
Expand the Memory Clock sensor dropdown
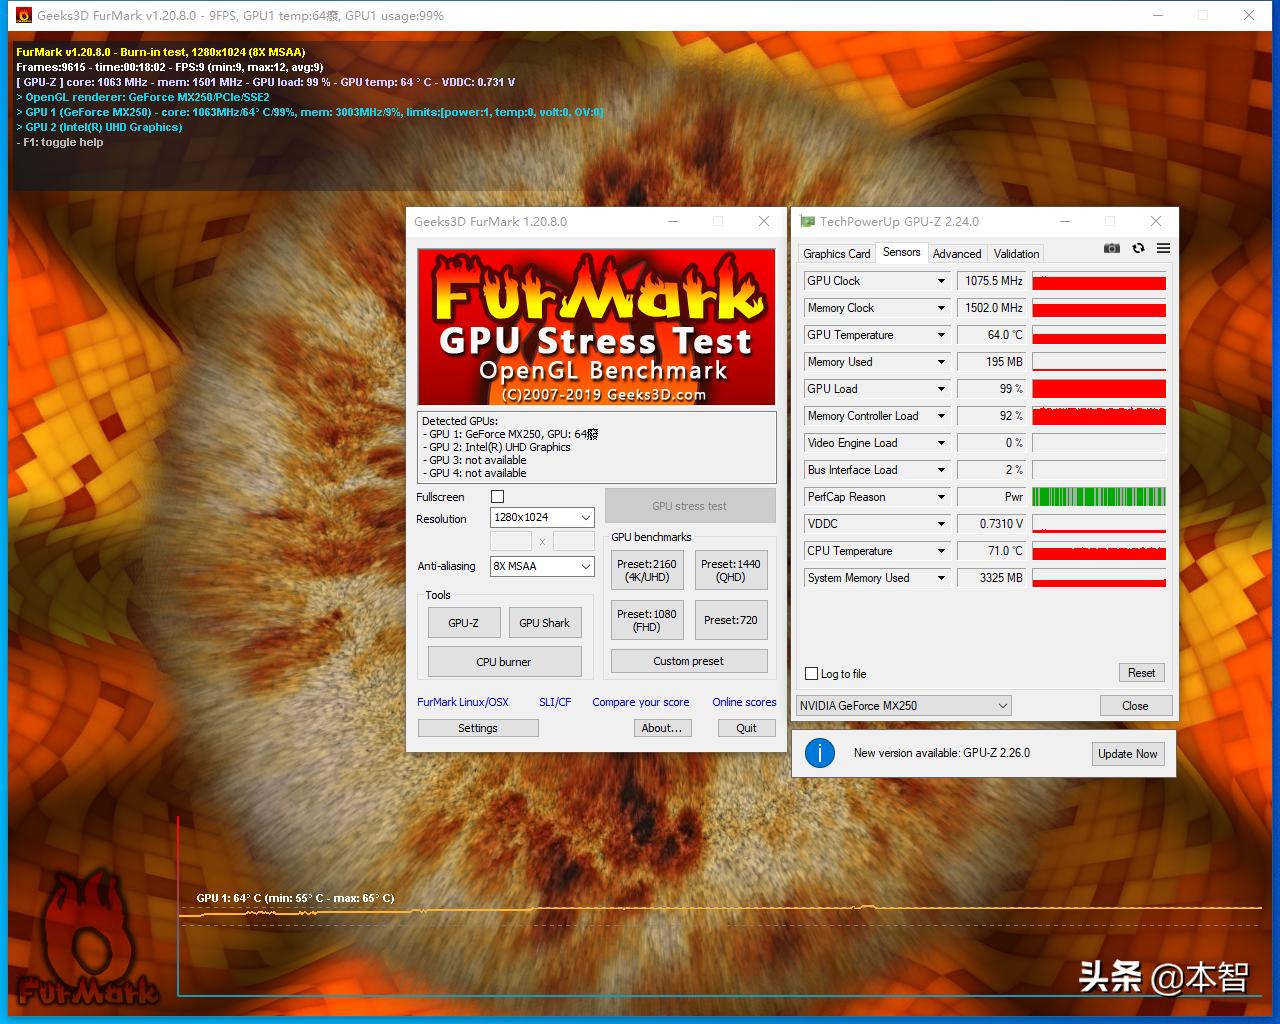click(x=941, y=308)
